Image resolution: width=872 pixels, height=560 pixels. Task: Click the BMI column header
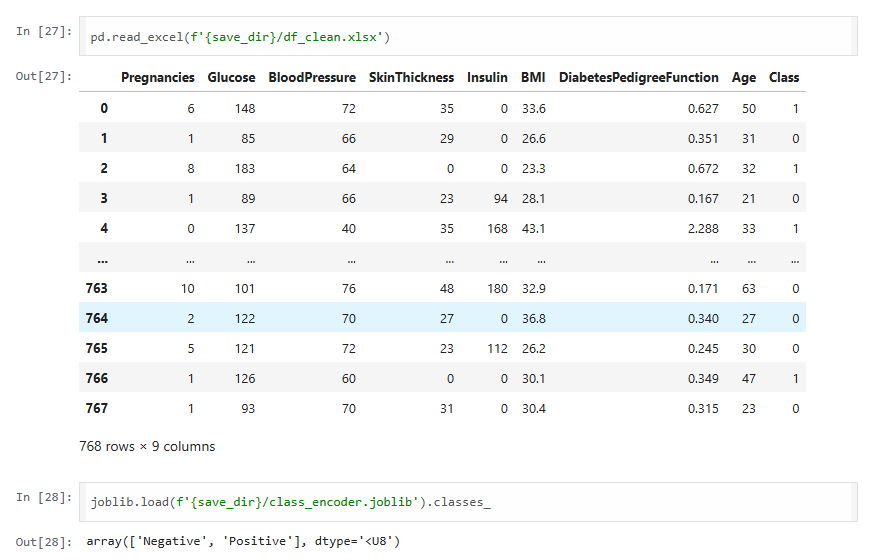pyautogui.click(x=533, y=77)
